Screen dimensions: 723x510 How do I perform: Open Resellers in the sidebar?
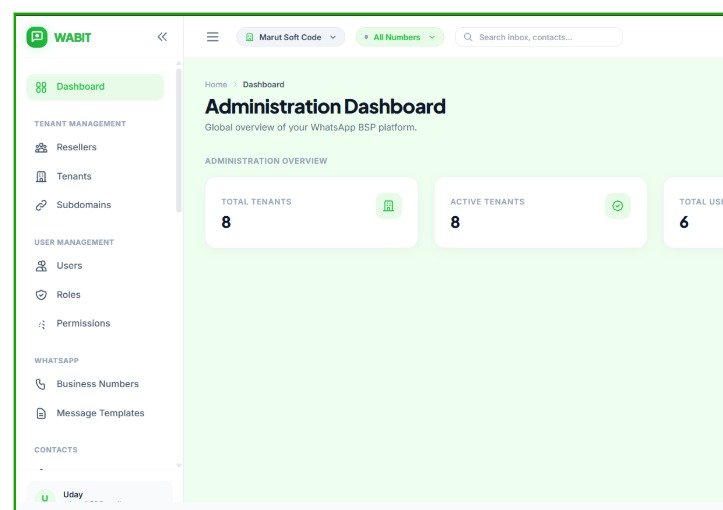point(95,148)
